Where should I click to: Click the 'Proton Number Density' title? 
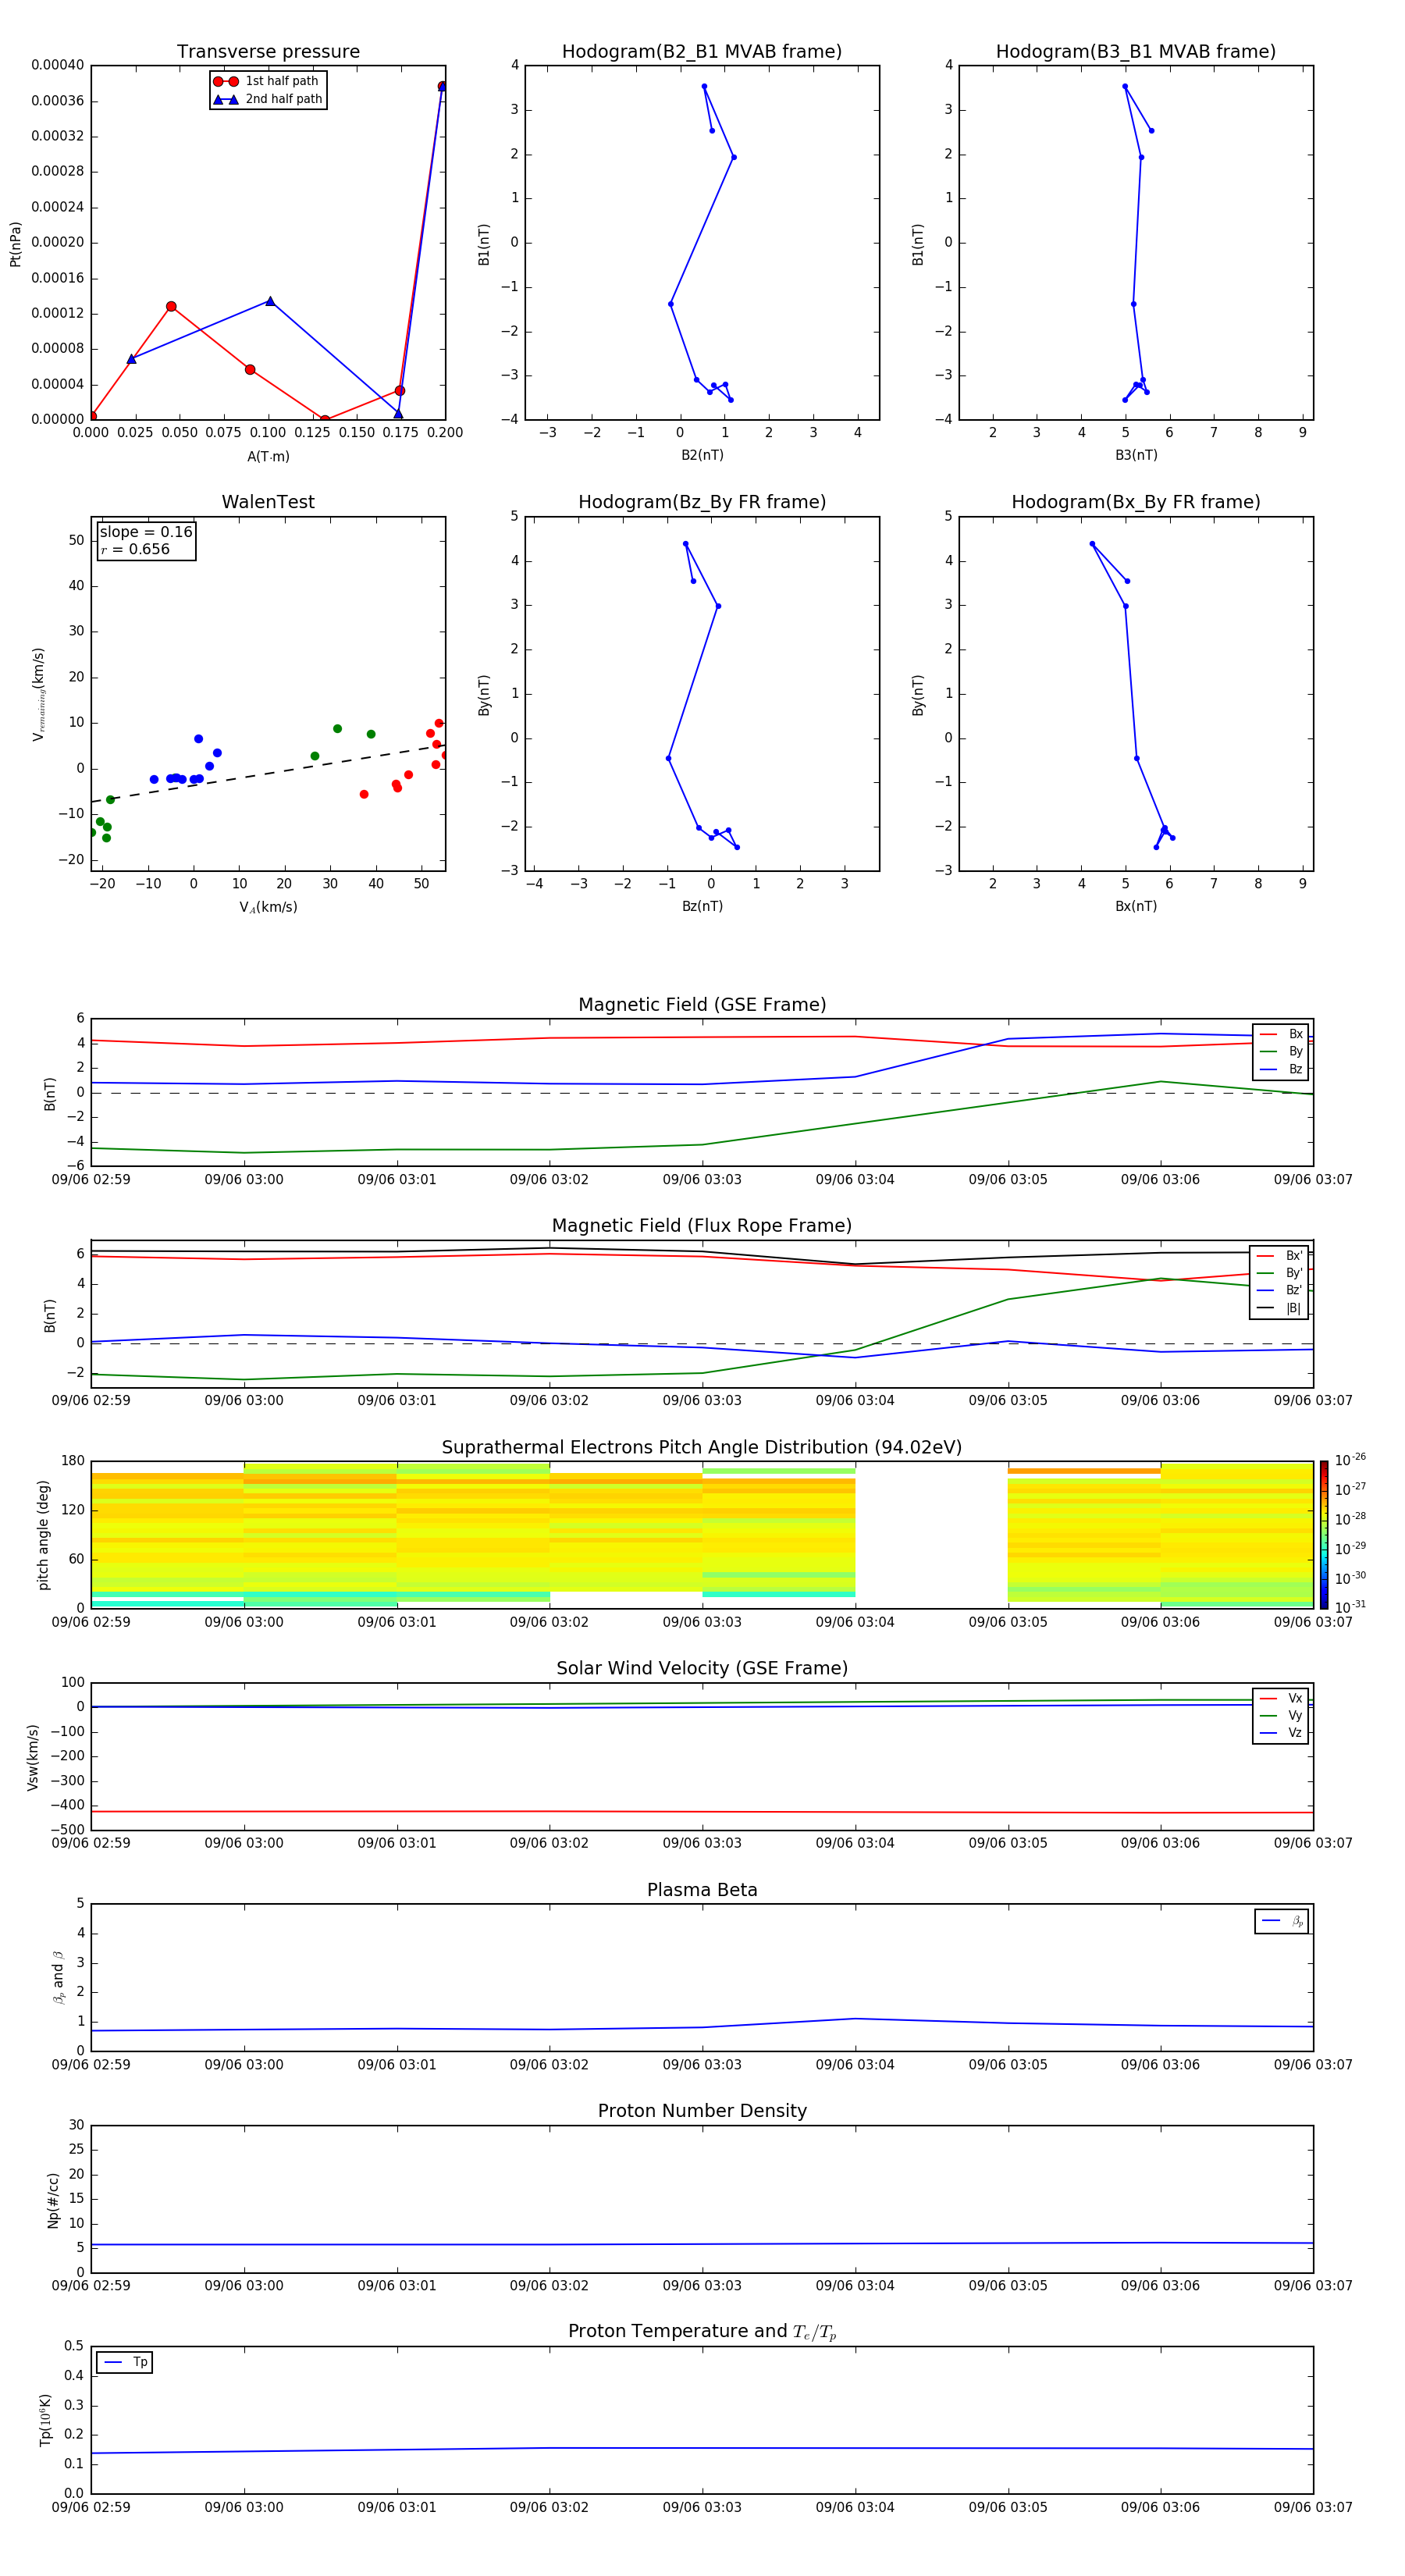702,2111
